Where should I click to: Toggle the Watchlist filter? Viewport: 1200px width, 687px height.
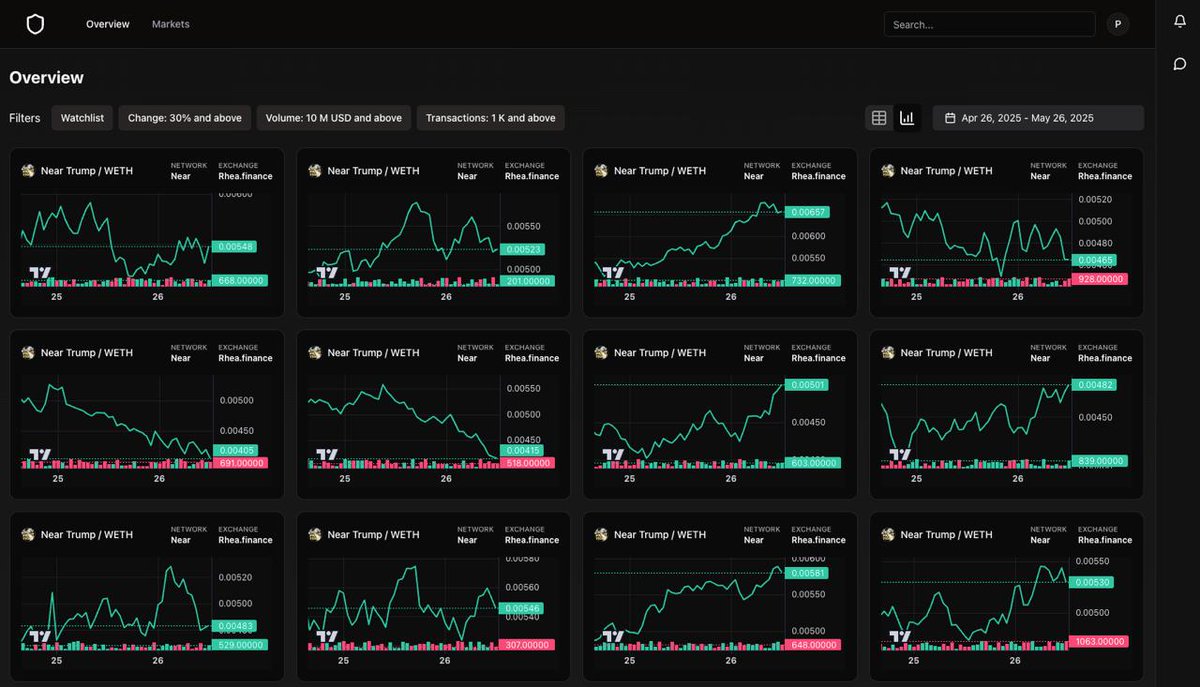[x=82, y=118]
